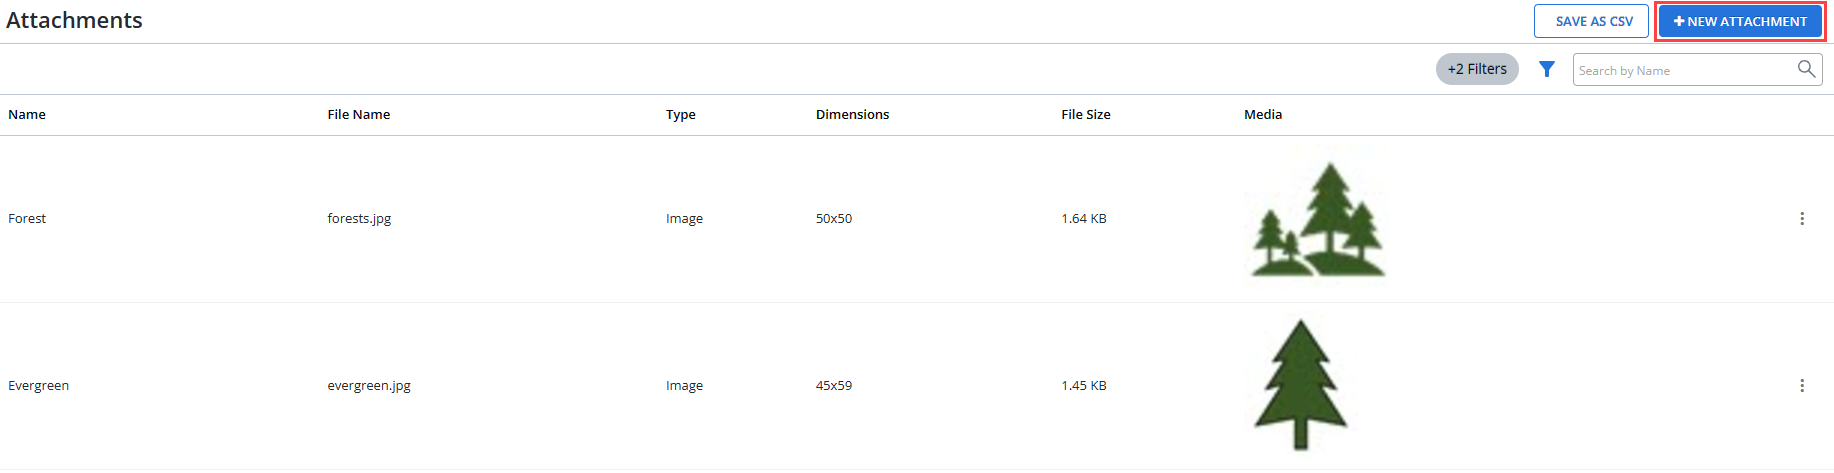1834x473 pixels.
Task: Select the Forest attachment name
Action: point(27,219)
